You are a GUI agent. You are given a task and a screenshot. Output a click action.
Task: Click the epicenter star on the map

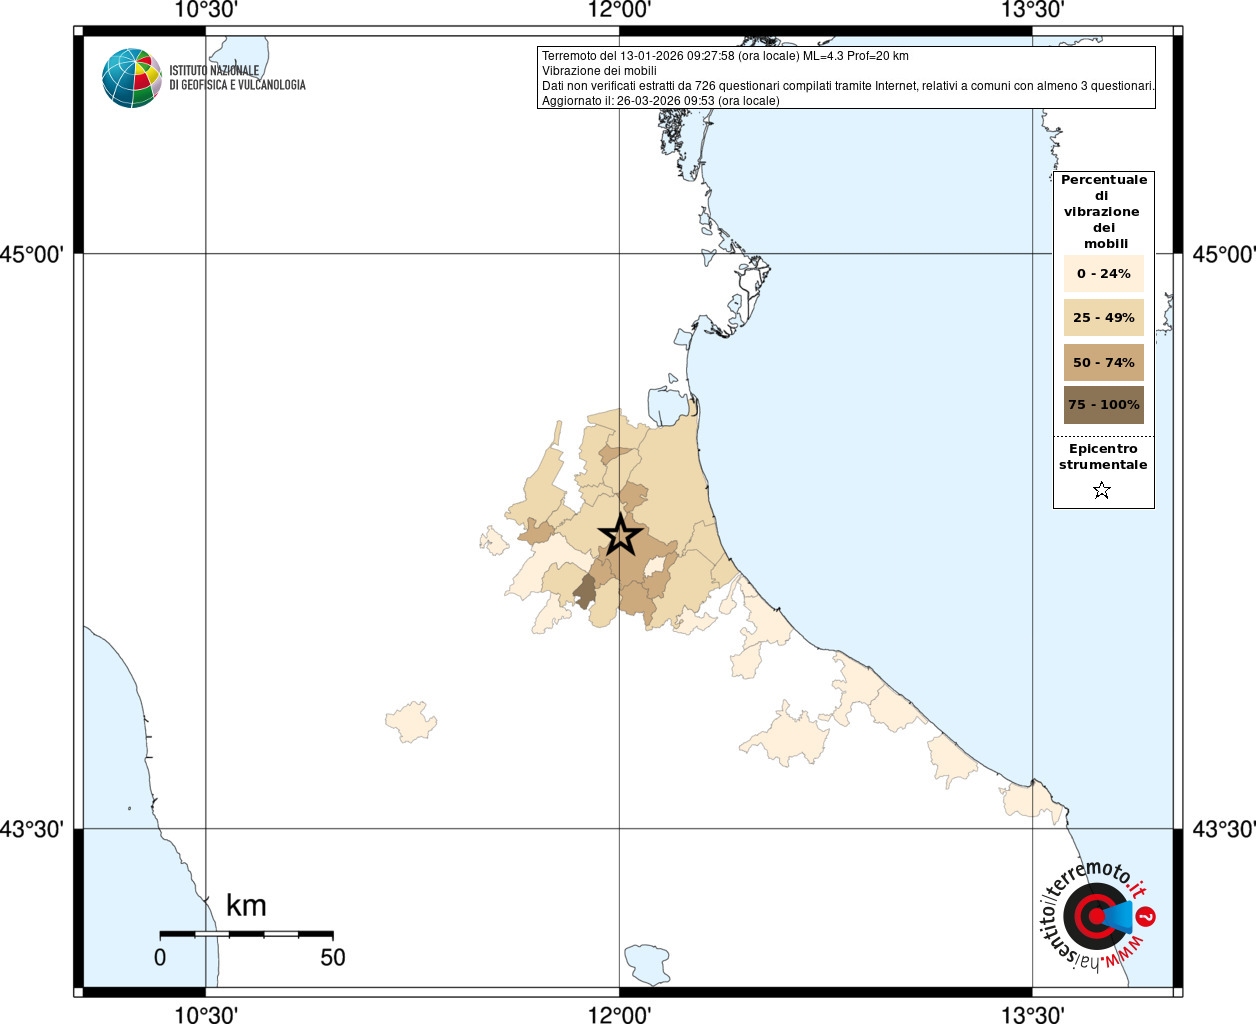tap(620, 536)
